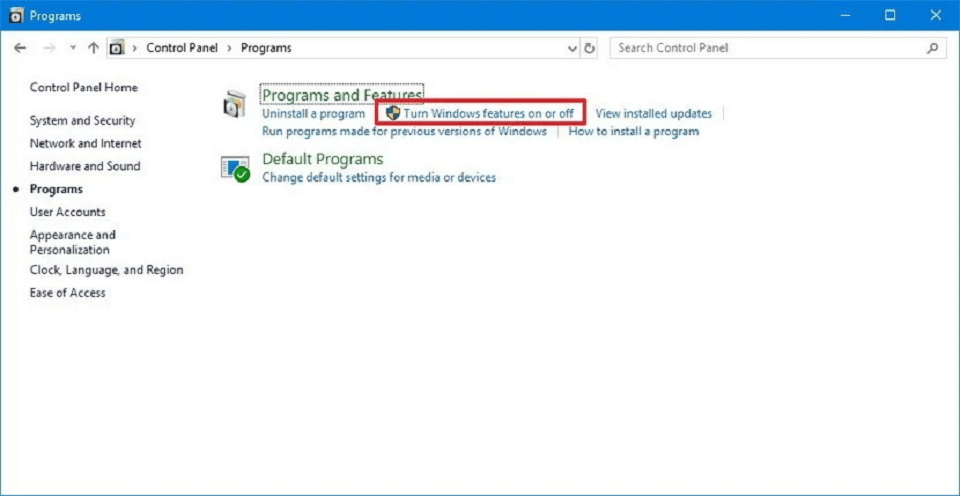This screenshot has width=960, height=496.
Task: Click the Programs and Features icon
Action: coord(234,104)
